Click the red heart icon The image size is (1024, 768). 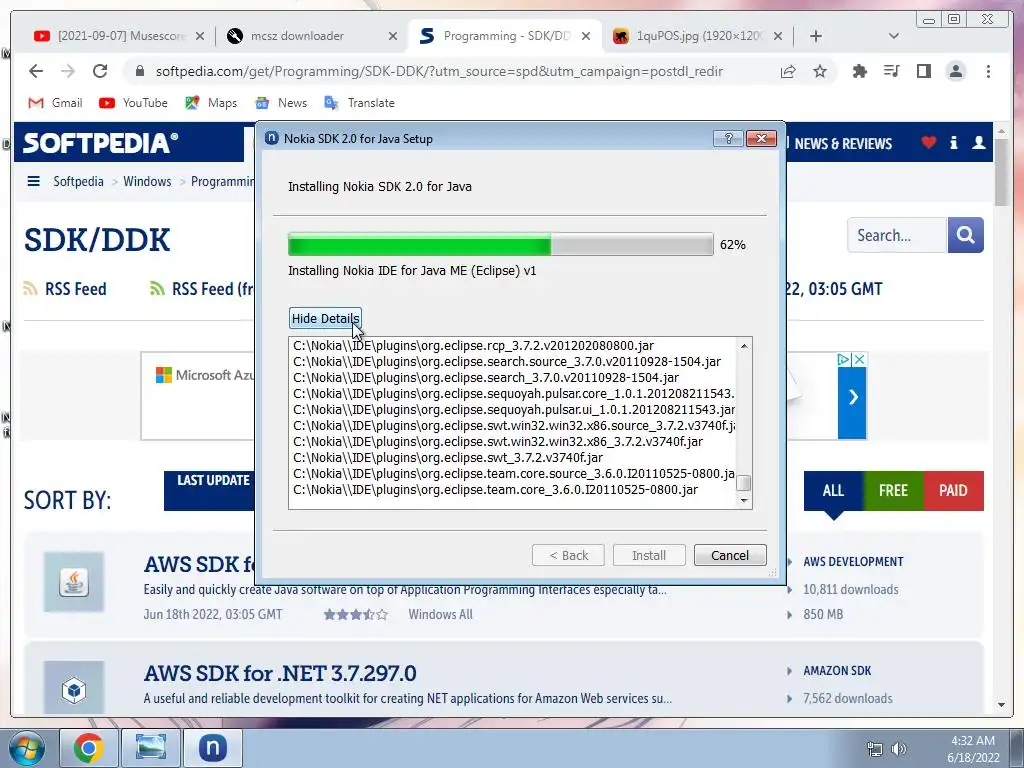pos(929,142)
